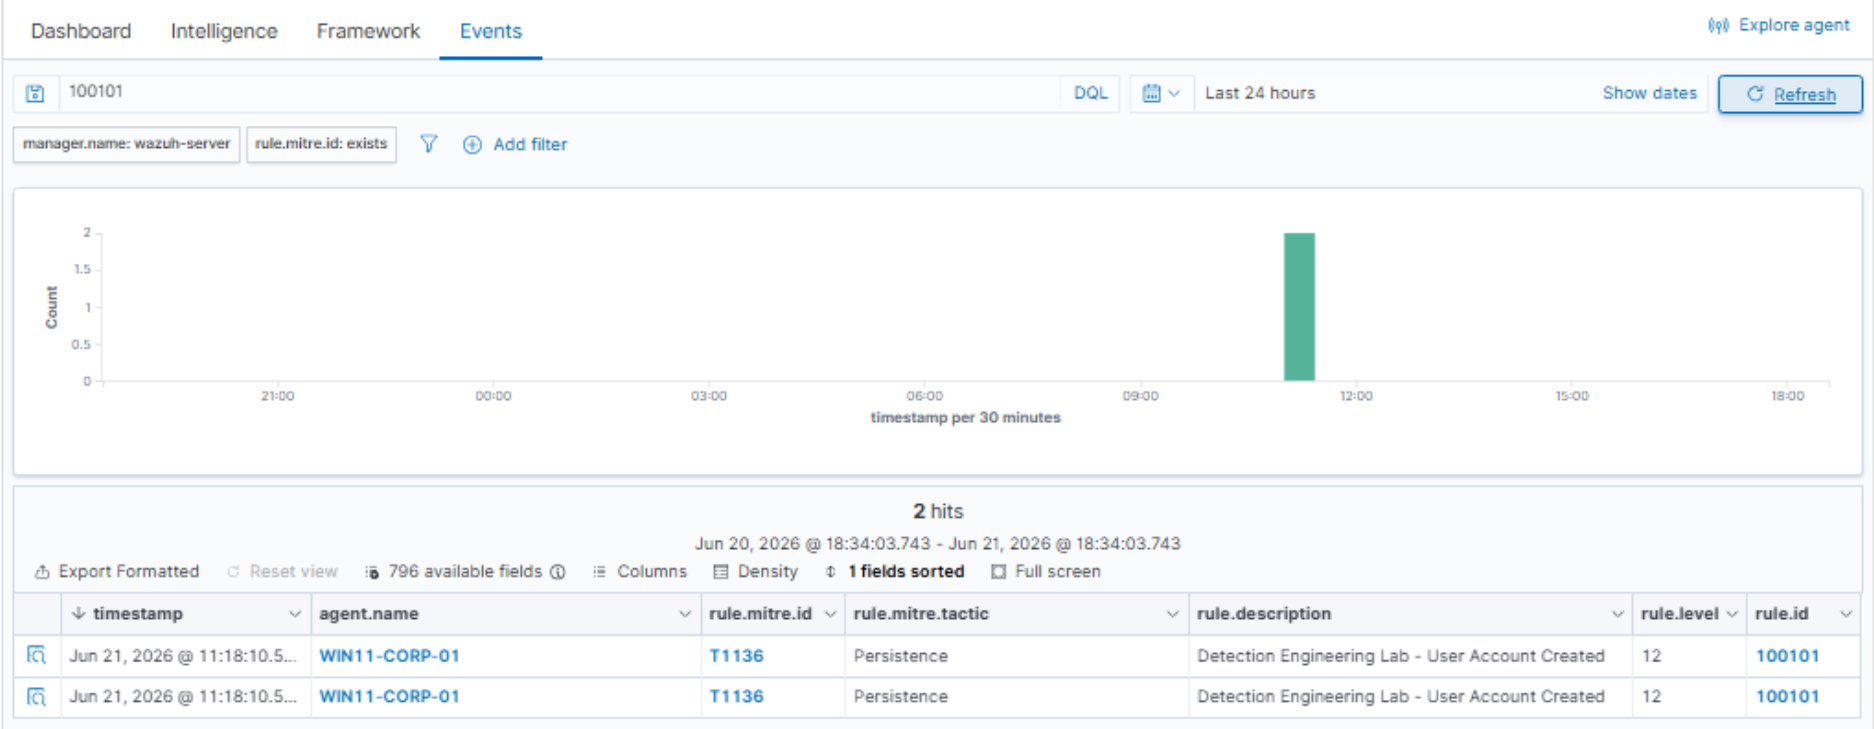Click Reset view

tap(282, 571)
